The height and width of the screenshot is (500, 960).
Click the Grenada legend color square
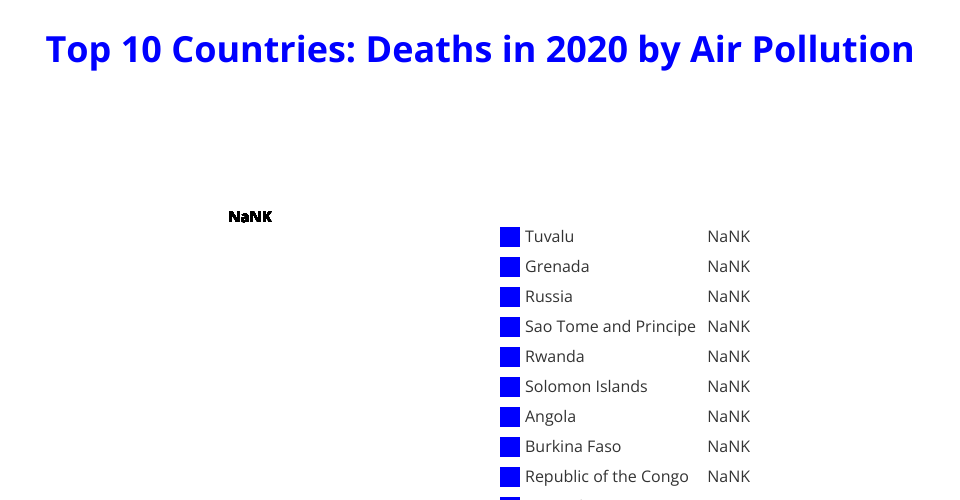[x=510, y=267]
